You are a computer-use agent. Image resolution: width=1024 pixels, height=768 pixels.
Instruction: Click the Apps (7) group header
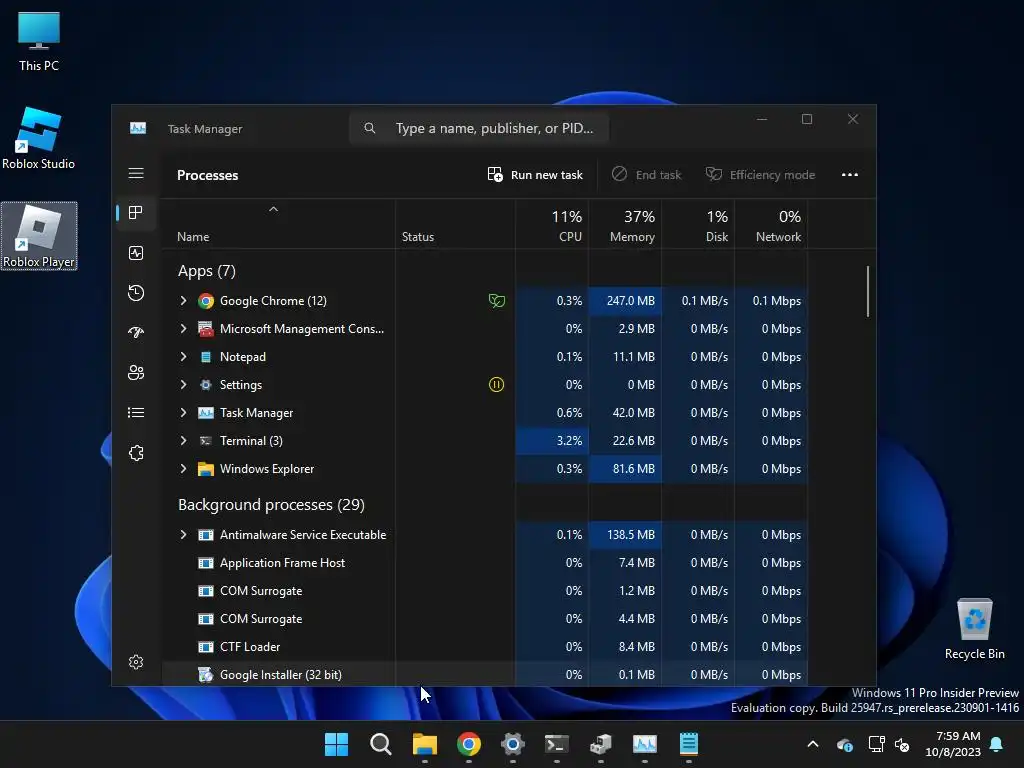tap(206, 271)
